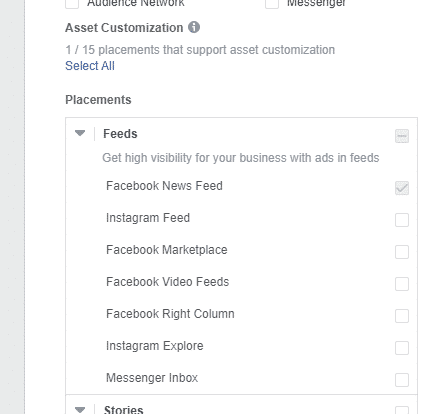The image size is (431, 414).
Task: Check the Audience Network platform checkbox
Action: [72, 4]
